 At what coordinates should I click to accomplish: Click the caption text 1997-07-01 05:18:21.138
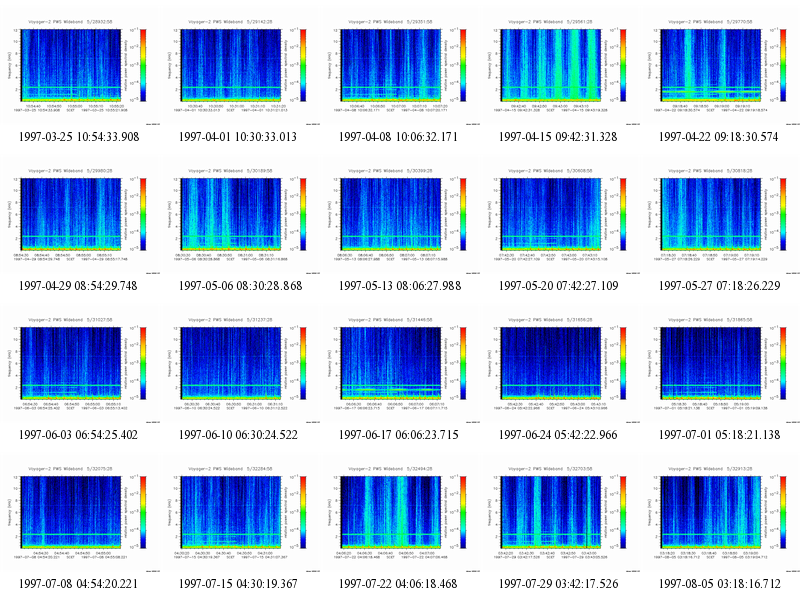tap(719, 435)
